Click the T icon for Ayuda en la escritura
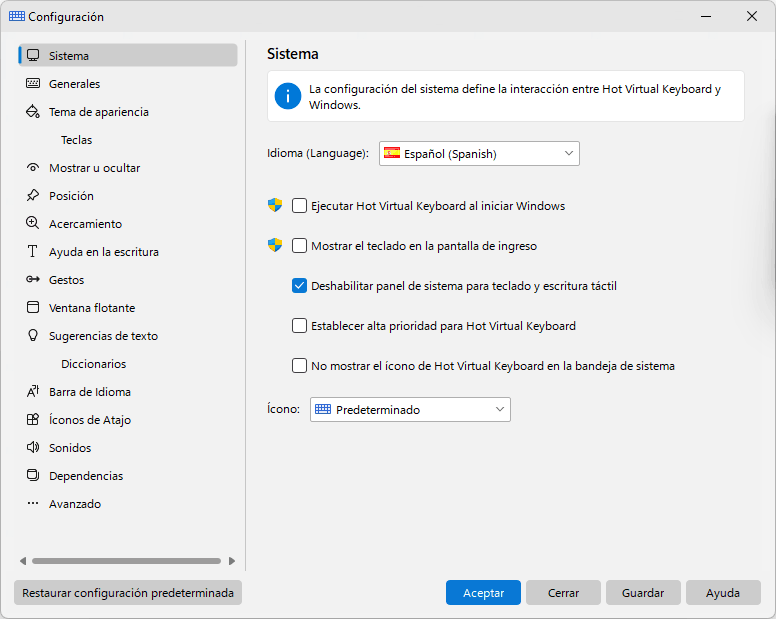Viewport: 776px width, 619px height. tap(33, 251)
